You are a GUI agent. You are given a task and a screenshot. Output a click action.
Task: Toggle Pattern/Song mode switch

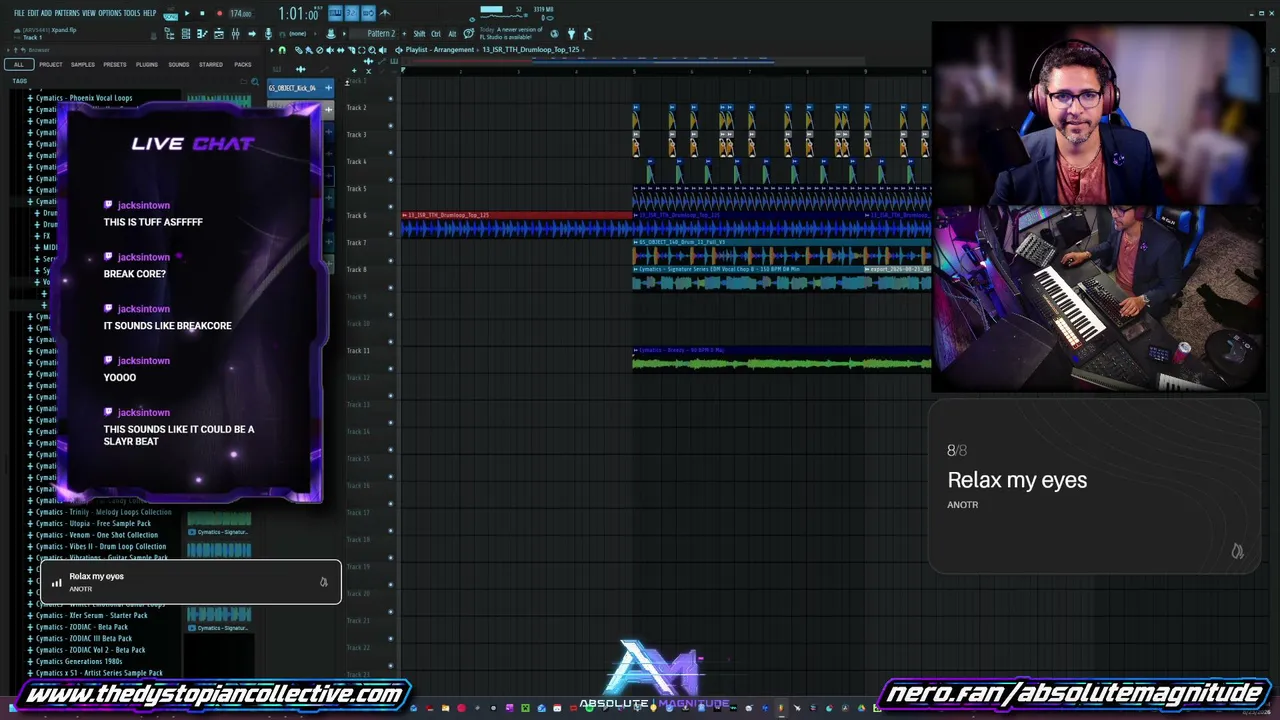coord(169,15)
